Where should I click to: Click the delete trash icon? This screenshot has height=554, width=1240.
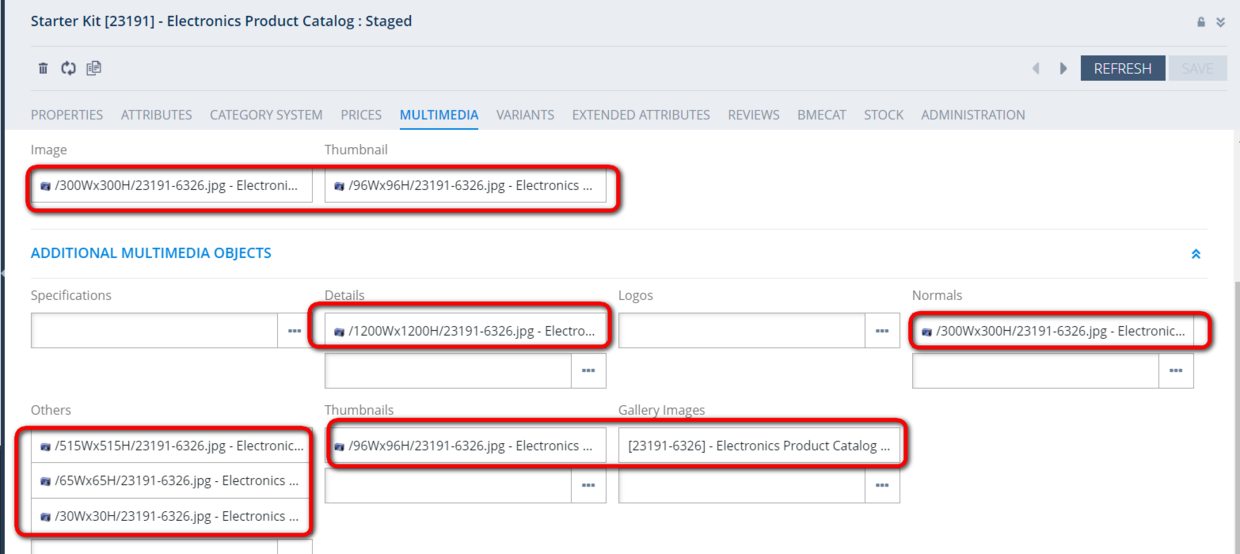tap(43, 69)
